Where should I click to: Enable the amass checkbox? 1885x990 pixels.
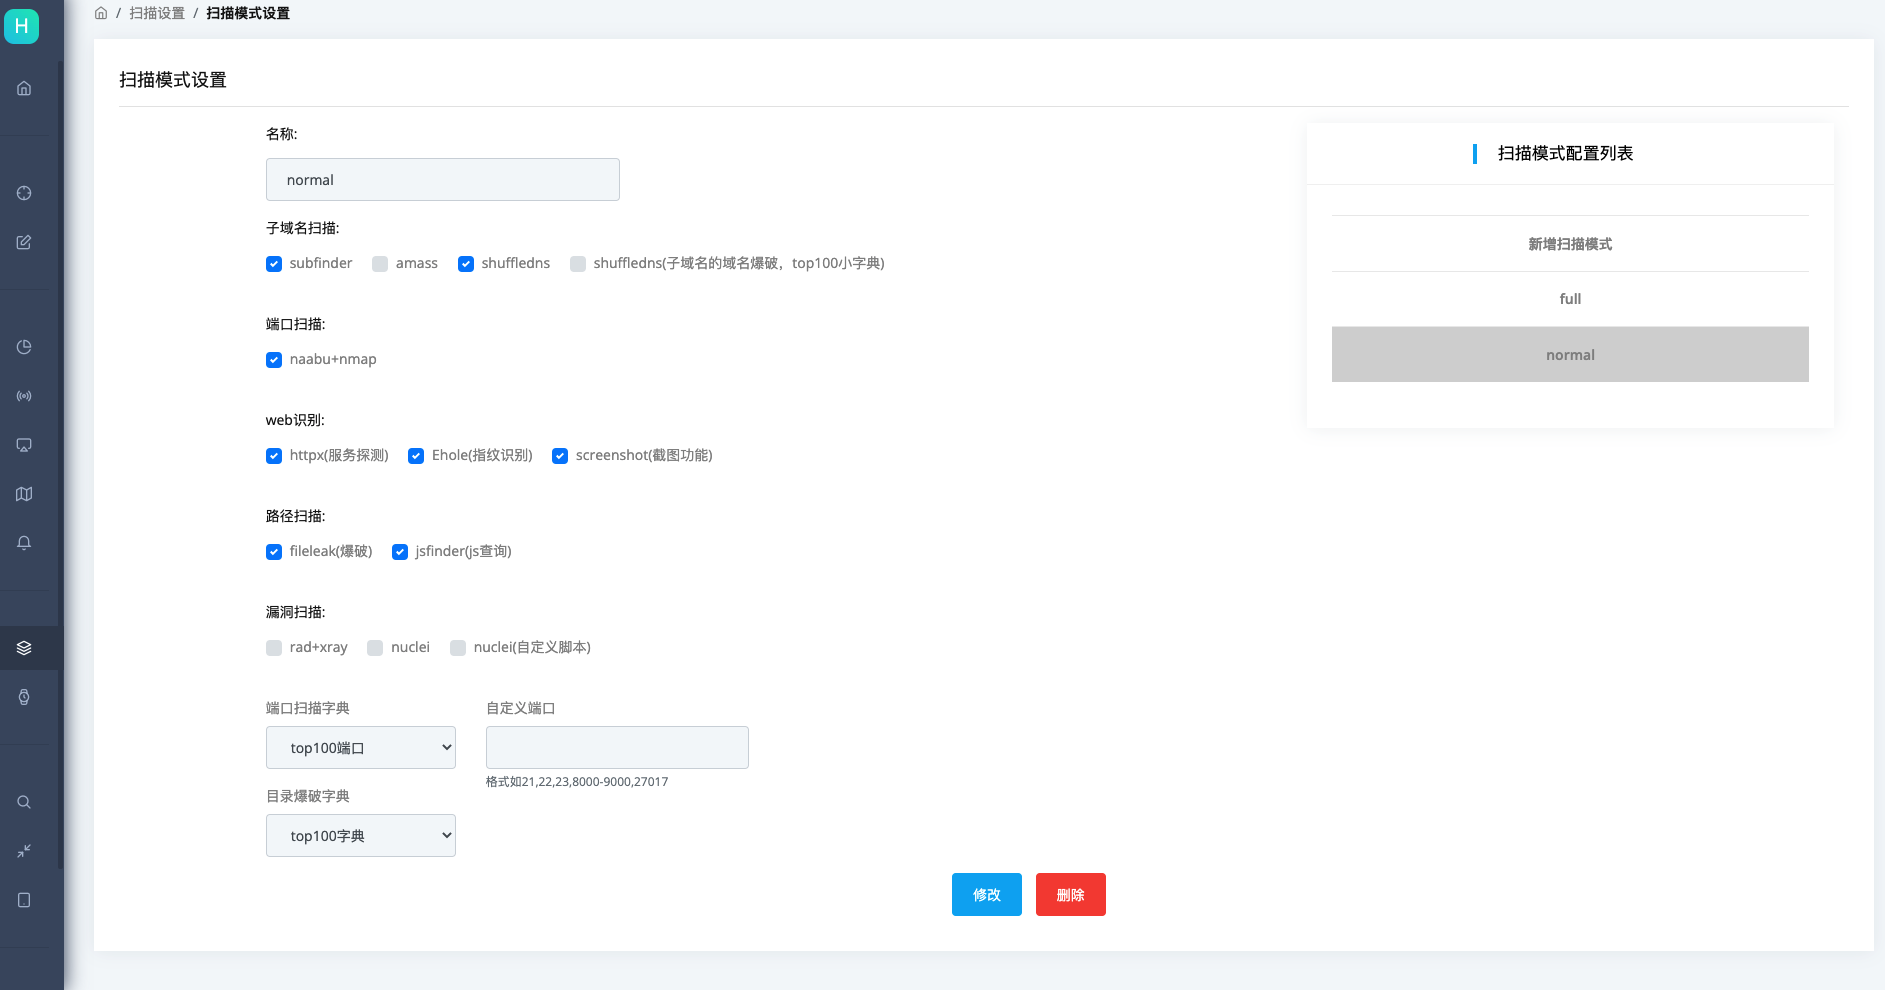coord(380,264)
